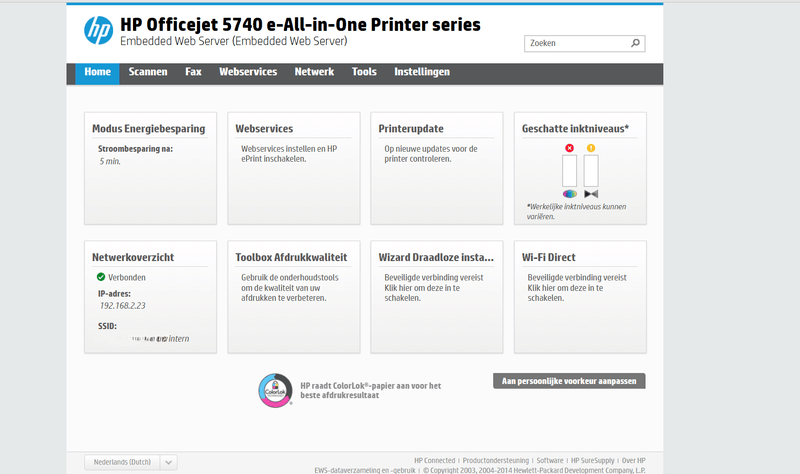The image size is (800, 474).
Task: Click the green Verbonden checkmark icon
Action: (101, 277)
